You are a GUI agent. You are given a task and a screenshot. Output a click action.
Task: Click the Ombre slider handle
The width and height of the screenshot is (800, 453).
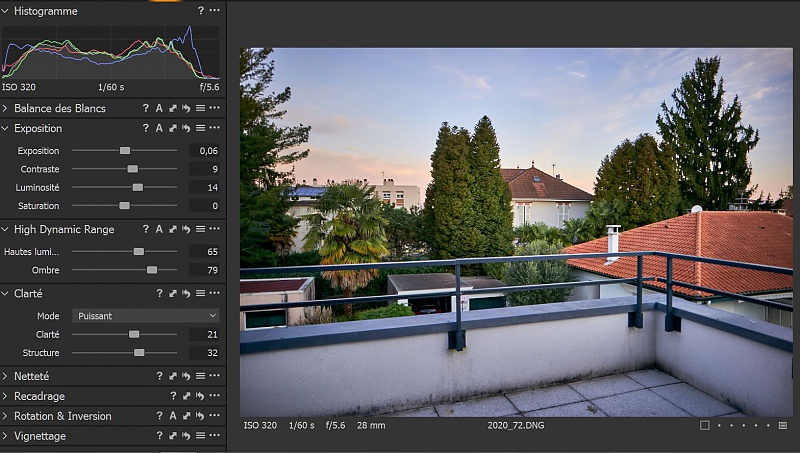coord(152,270)
